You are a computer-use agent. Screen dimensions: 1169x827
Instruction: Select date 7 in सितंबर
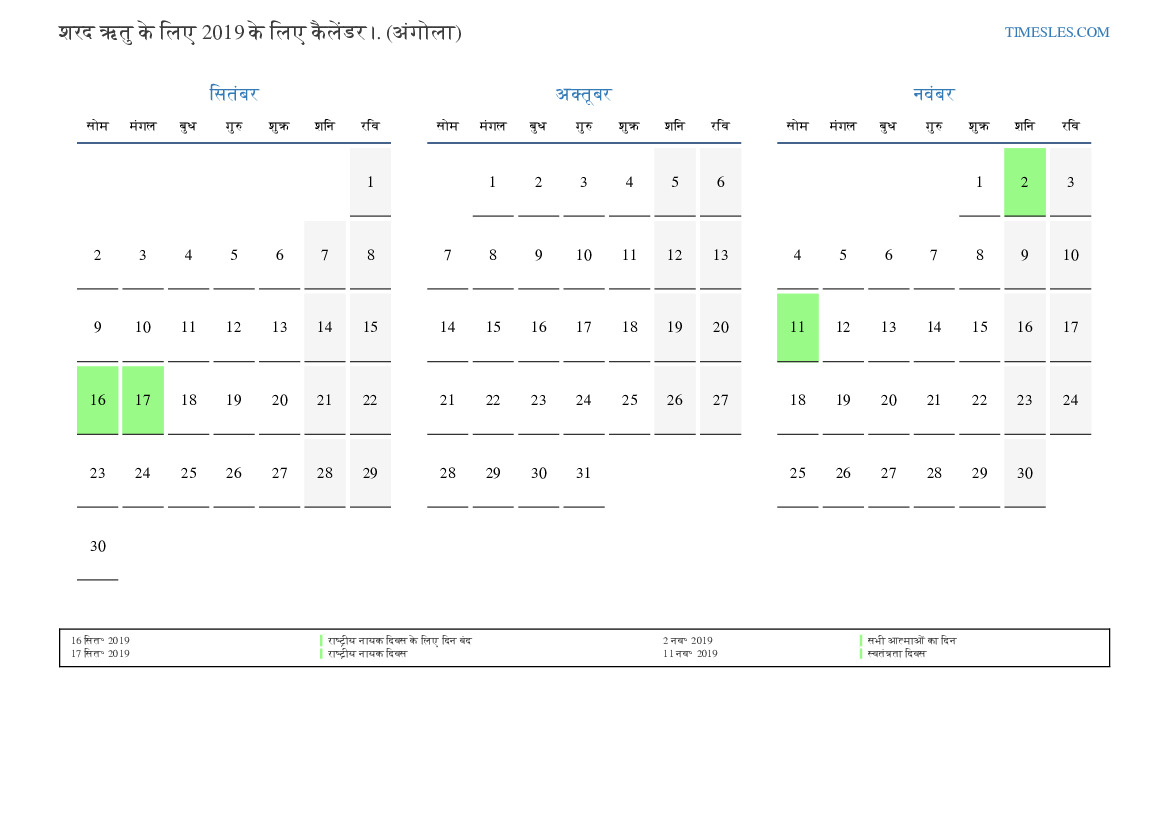(325, 255)
